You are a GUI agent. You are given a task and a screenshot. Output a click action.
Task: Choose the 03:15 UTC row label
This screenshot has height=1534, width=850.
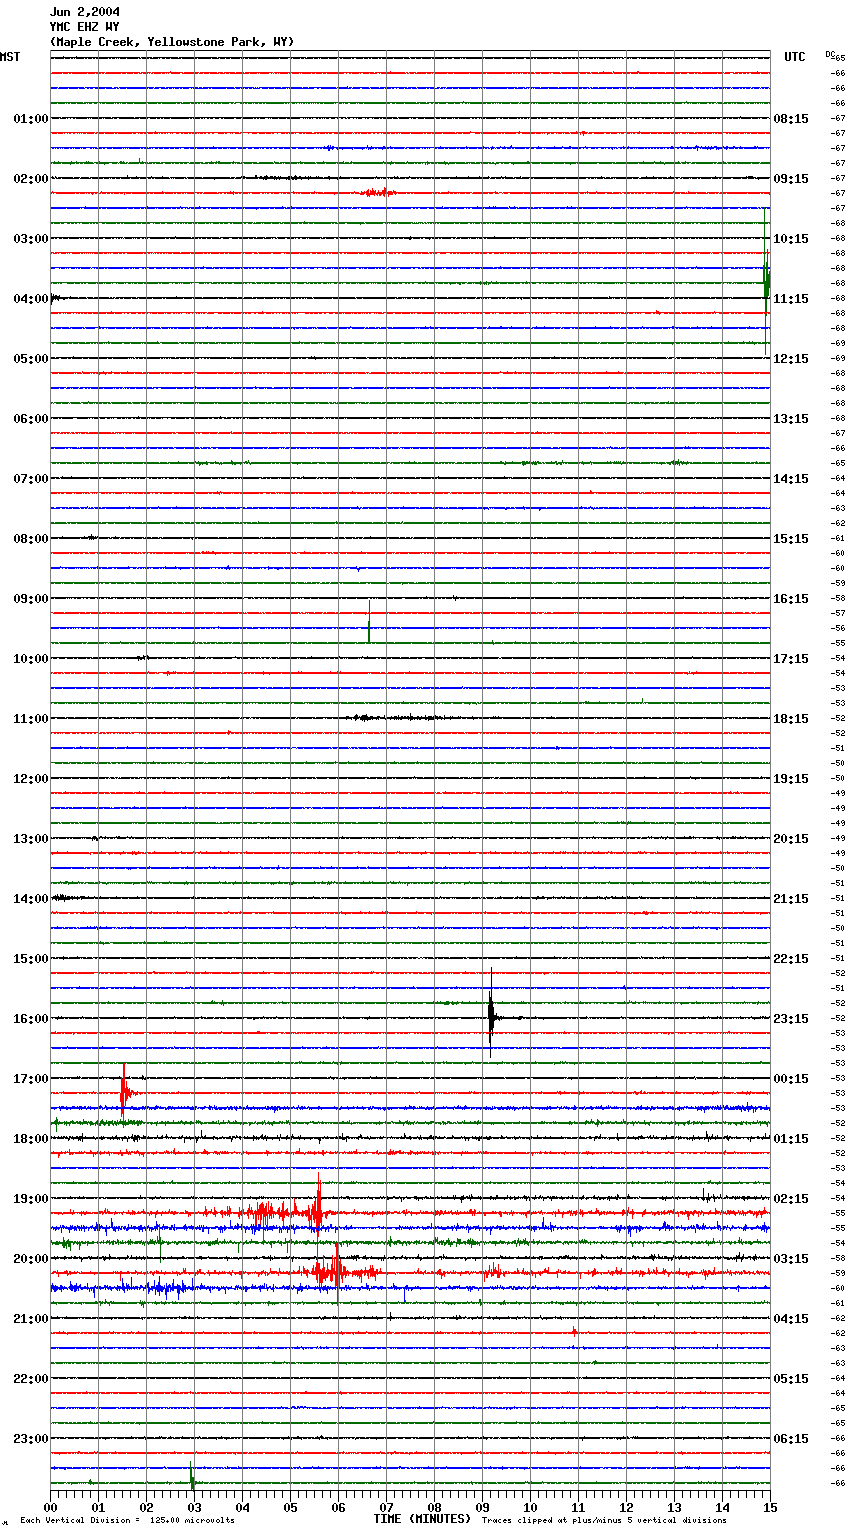(791, 1259)
